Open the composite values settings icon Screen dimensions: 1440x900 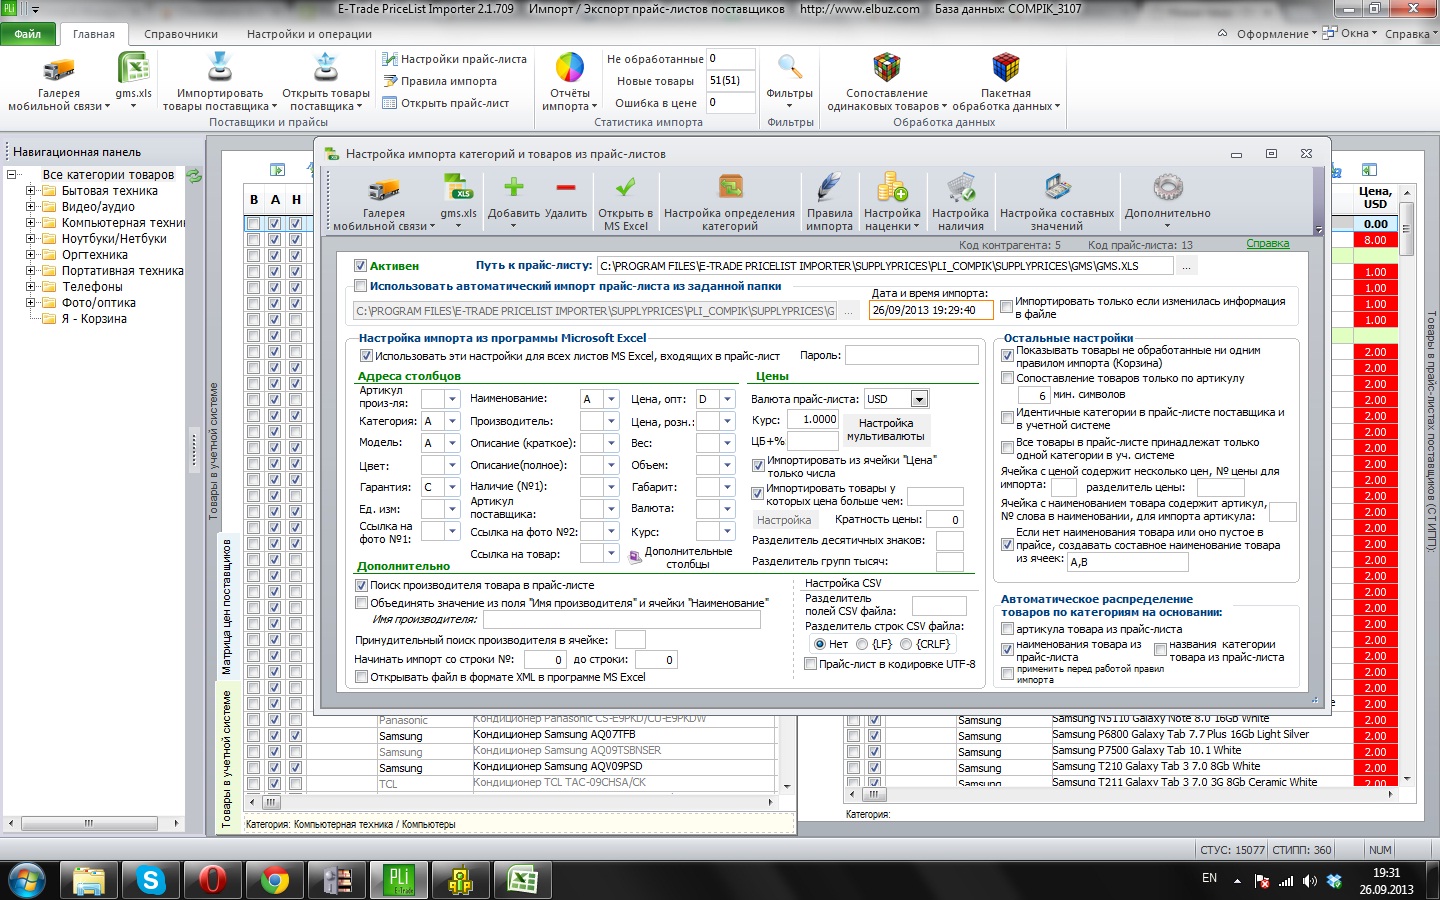1057,187
